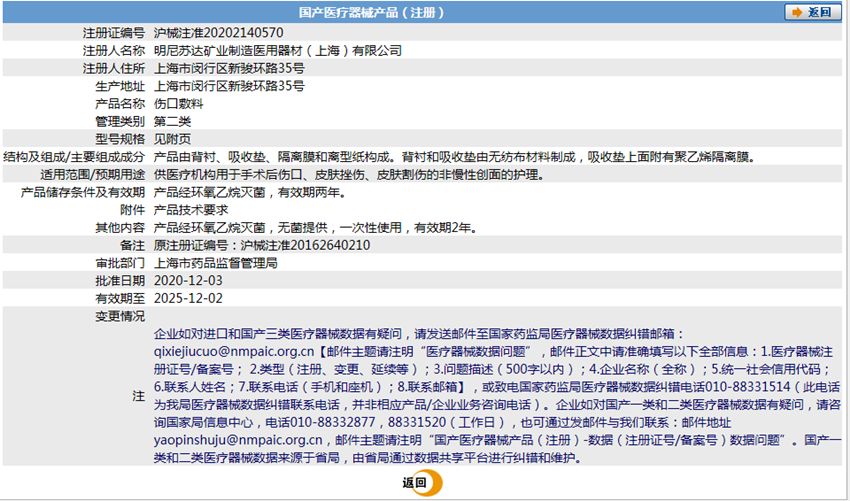850x501 pixels.
Task: Click the email qixiejiucuo@nmpaic.org.cn
Action: click(x=234, y=351)
